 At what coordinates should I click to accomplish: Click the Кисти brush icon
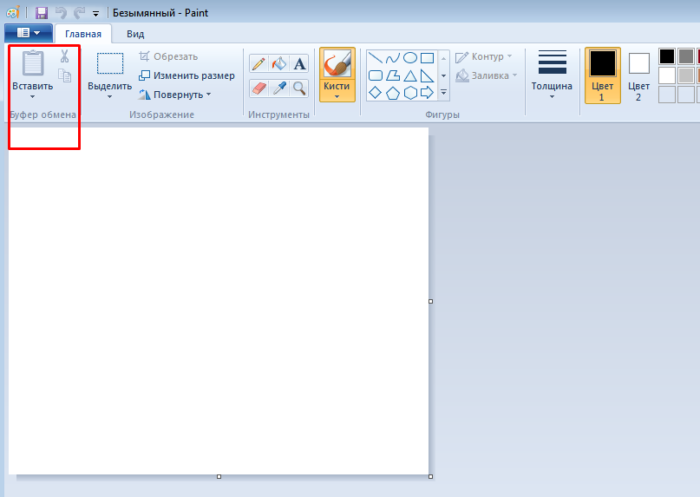coord(337,63)
